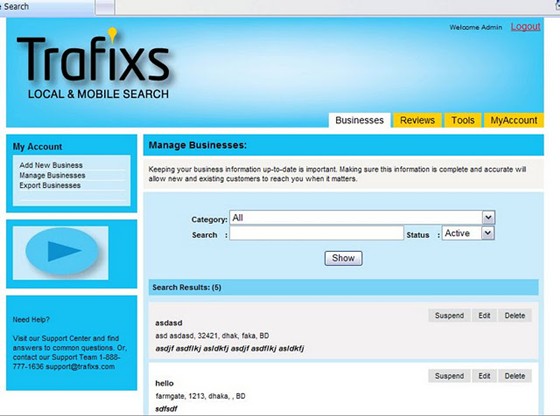Select the hello business name
Image resolution: width=560 pixels, height=416 pixels.
164,383
